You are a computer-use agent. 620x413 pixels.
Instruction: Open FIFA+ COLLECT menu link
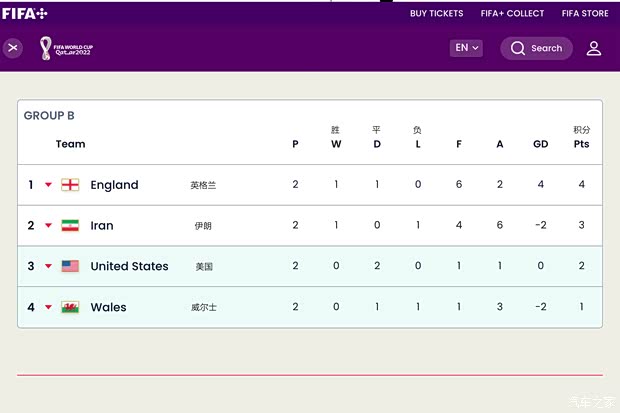click(512, 14)
